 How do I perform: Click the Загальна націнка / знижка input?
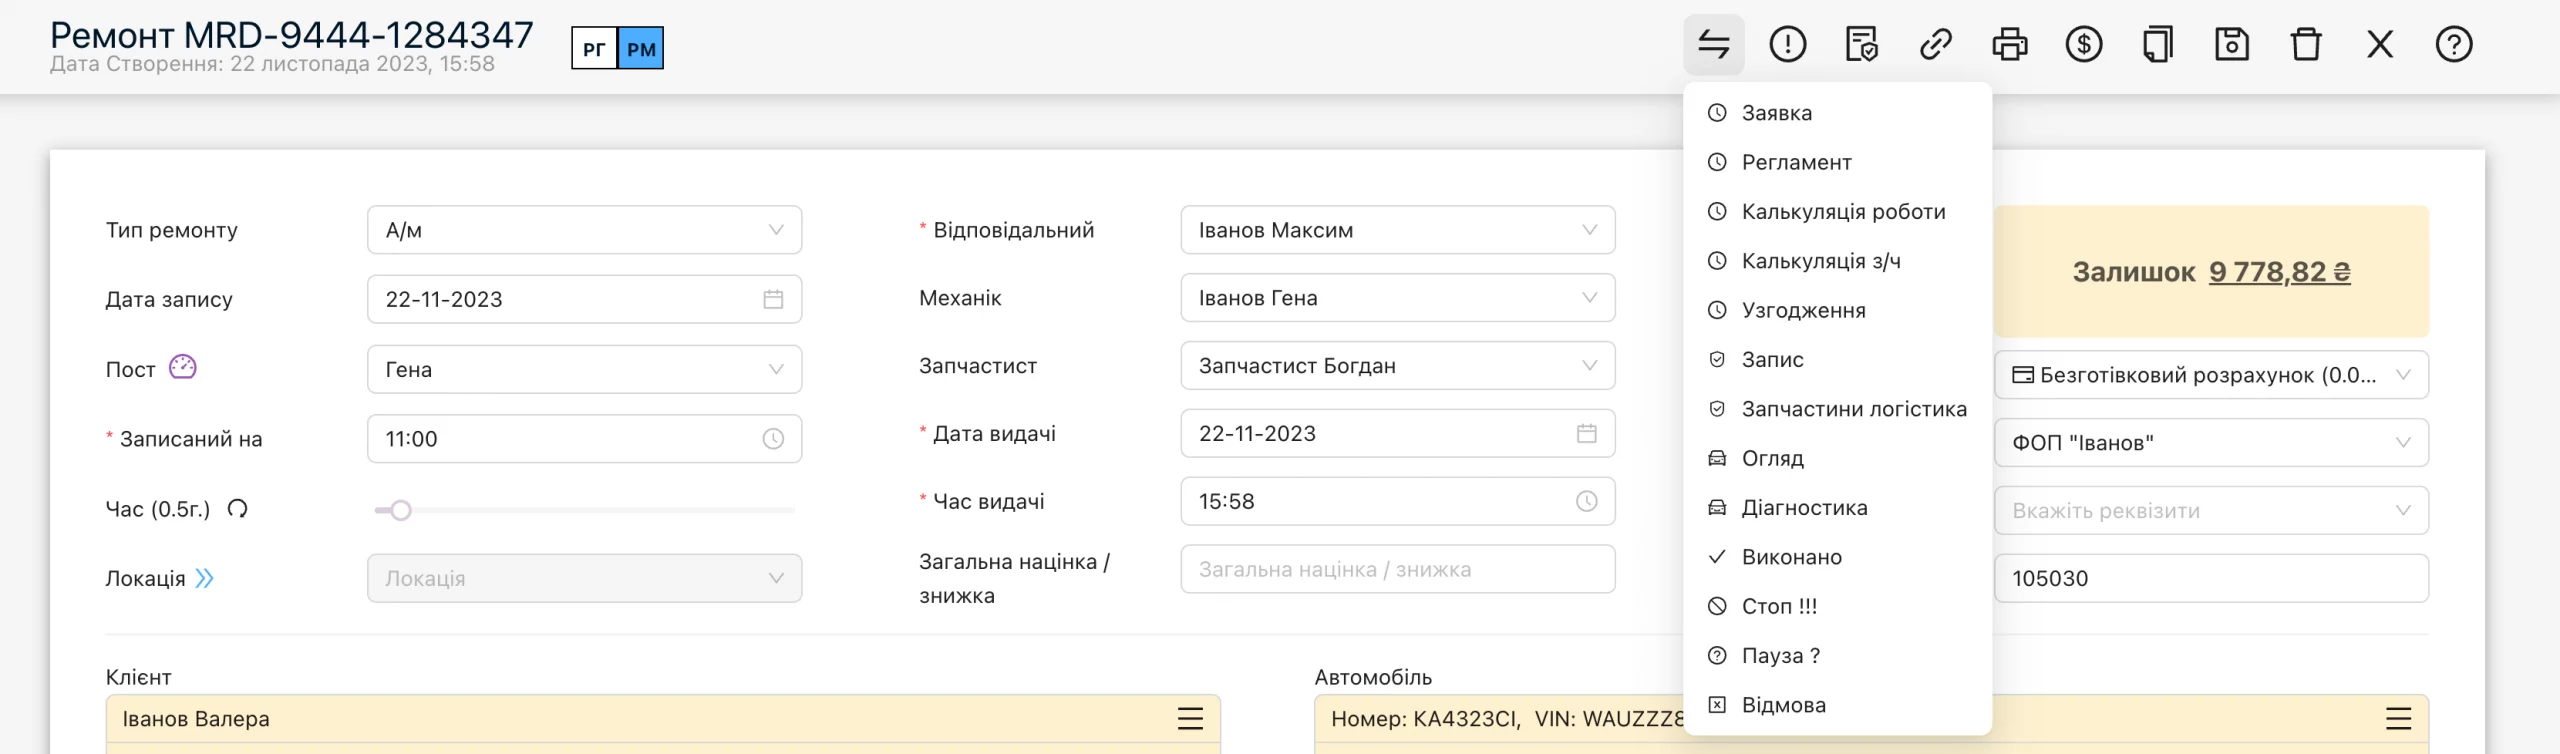[x=1397, y=569]
